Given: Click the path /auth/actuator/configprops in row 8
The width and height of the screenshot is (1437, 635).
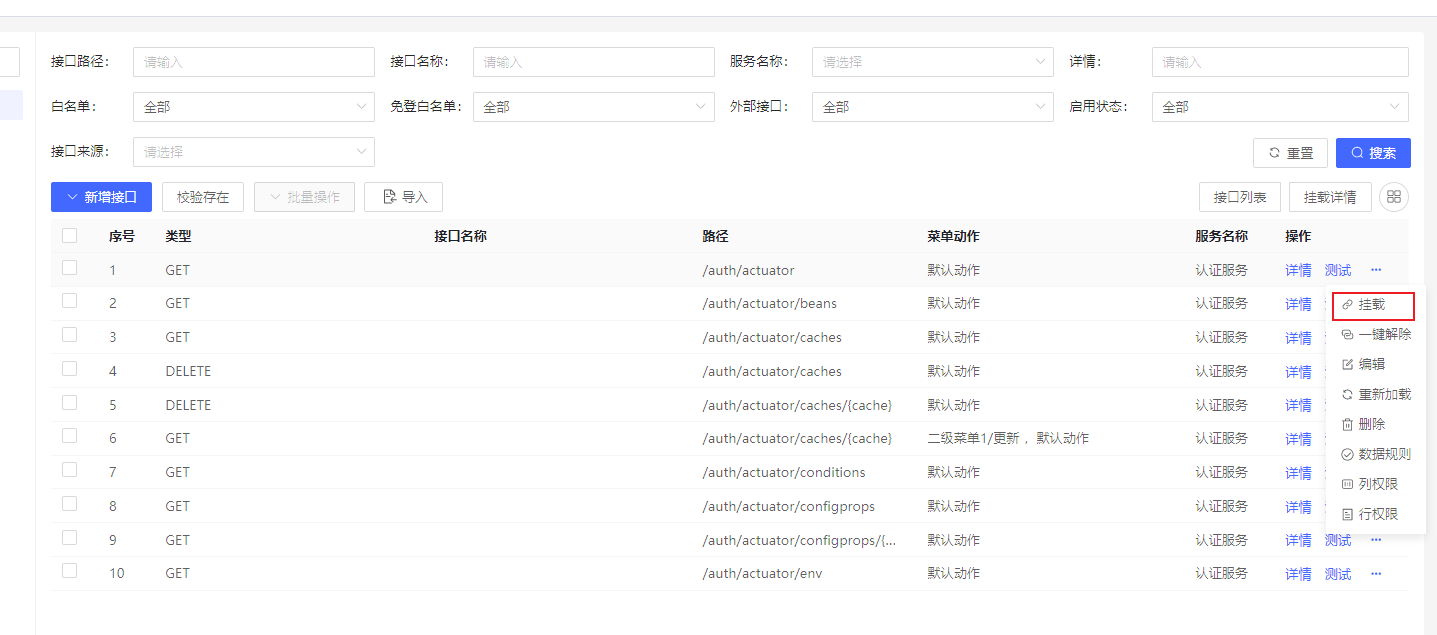Looking at the screenshot, I should (788, 506).
